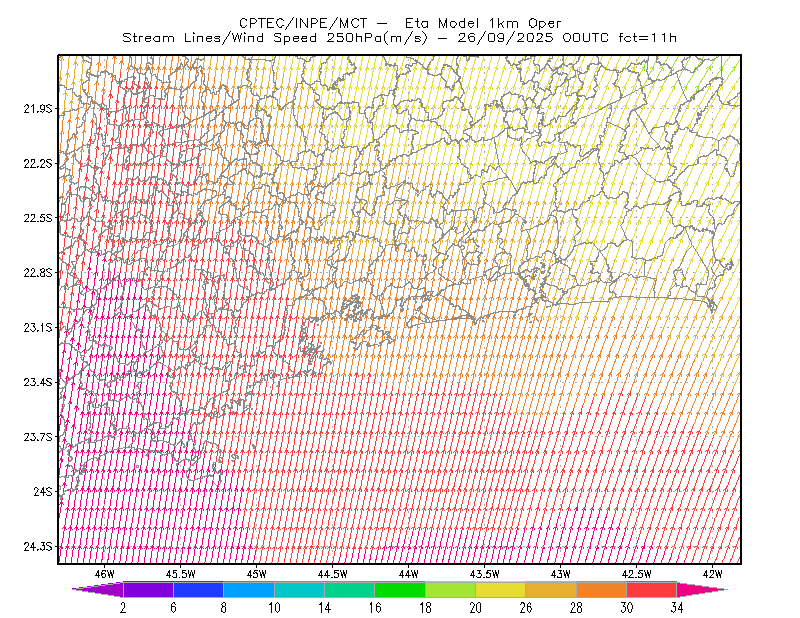
Task: Click the legend value 34
Action: [677, 608]
